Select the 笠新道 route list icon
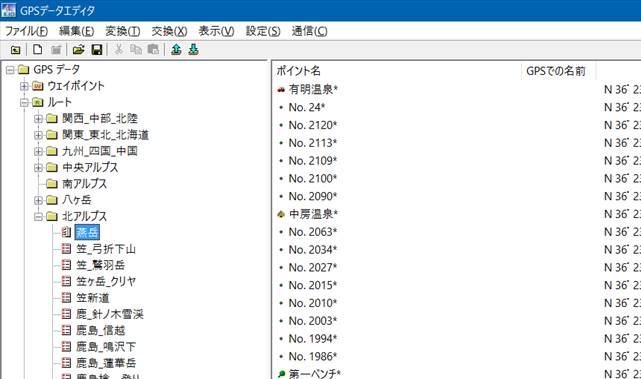Screen dimensions: 641x379 click(66, 297)
